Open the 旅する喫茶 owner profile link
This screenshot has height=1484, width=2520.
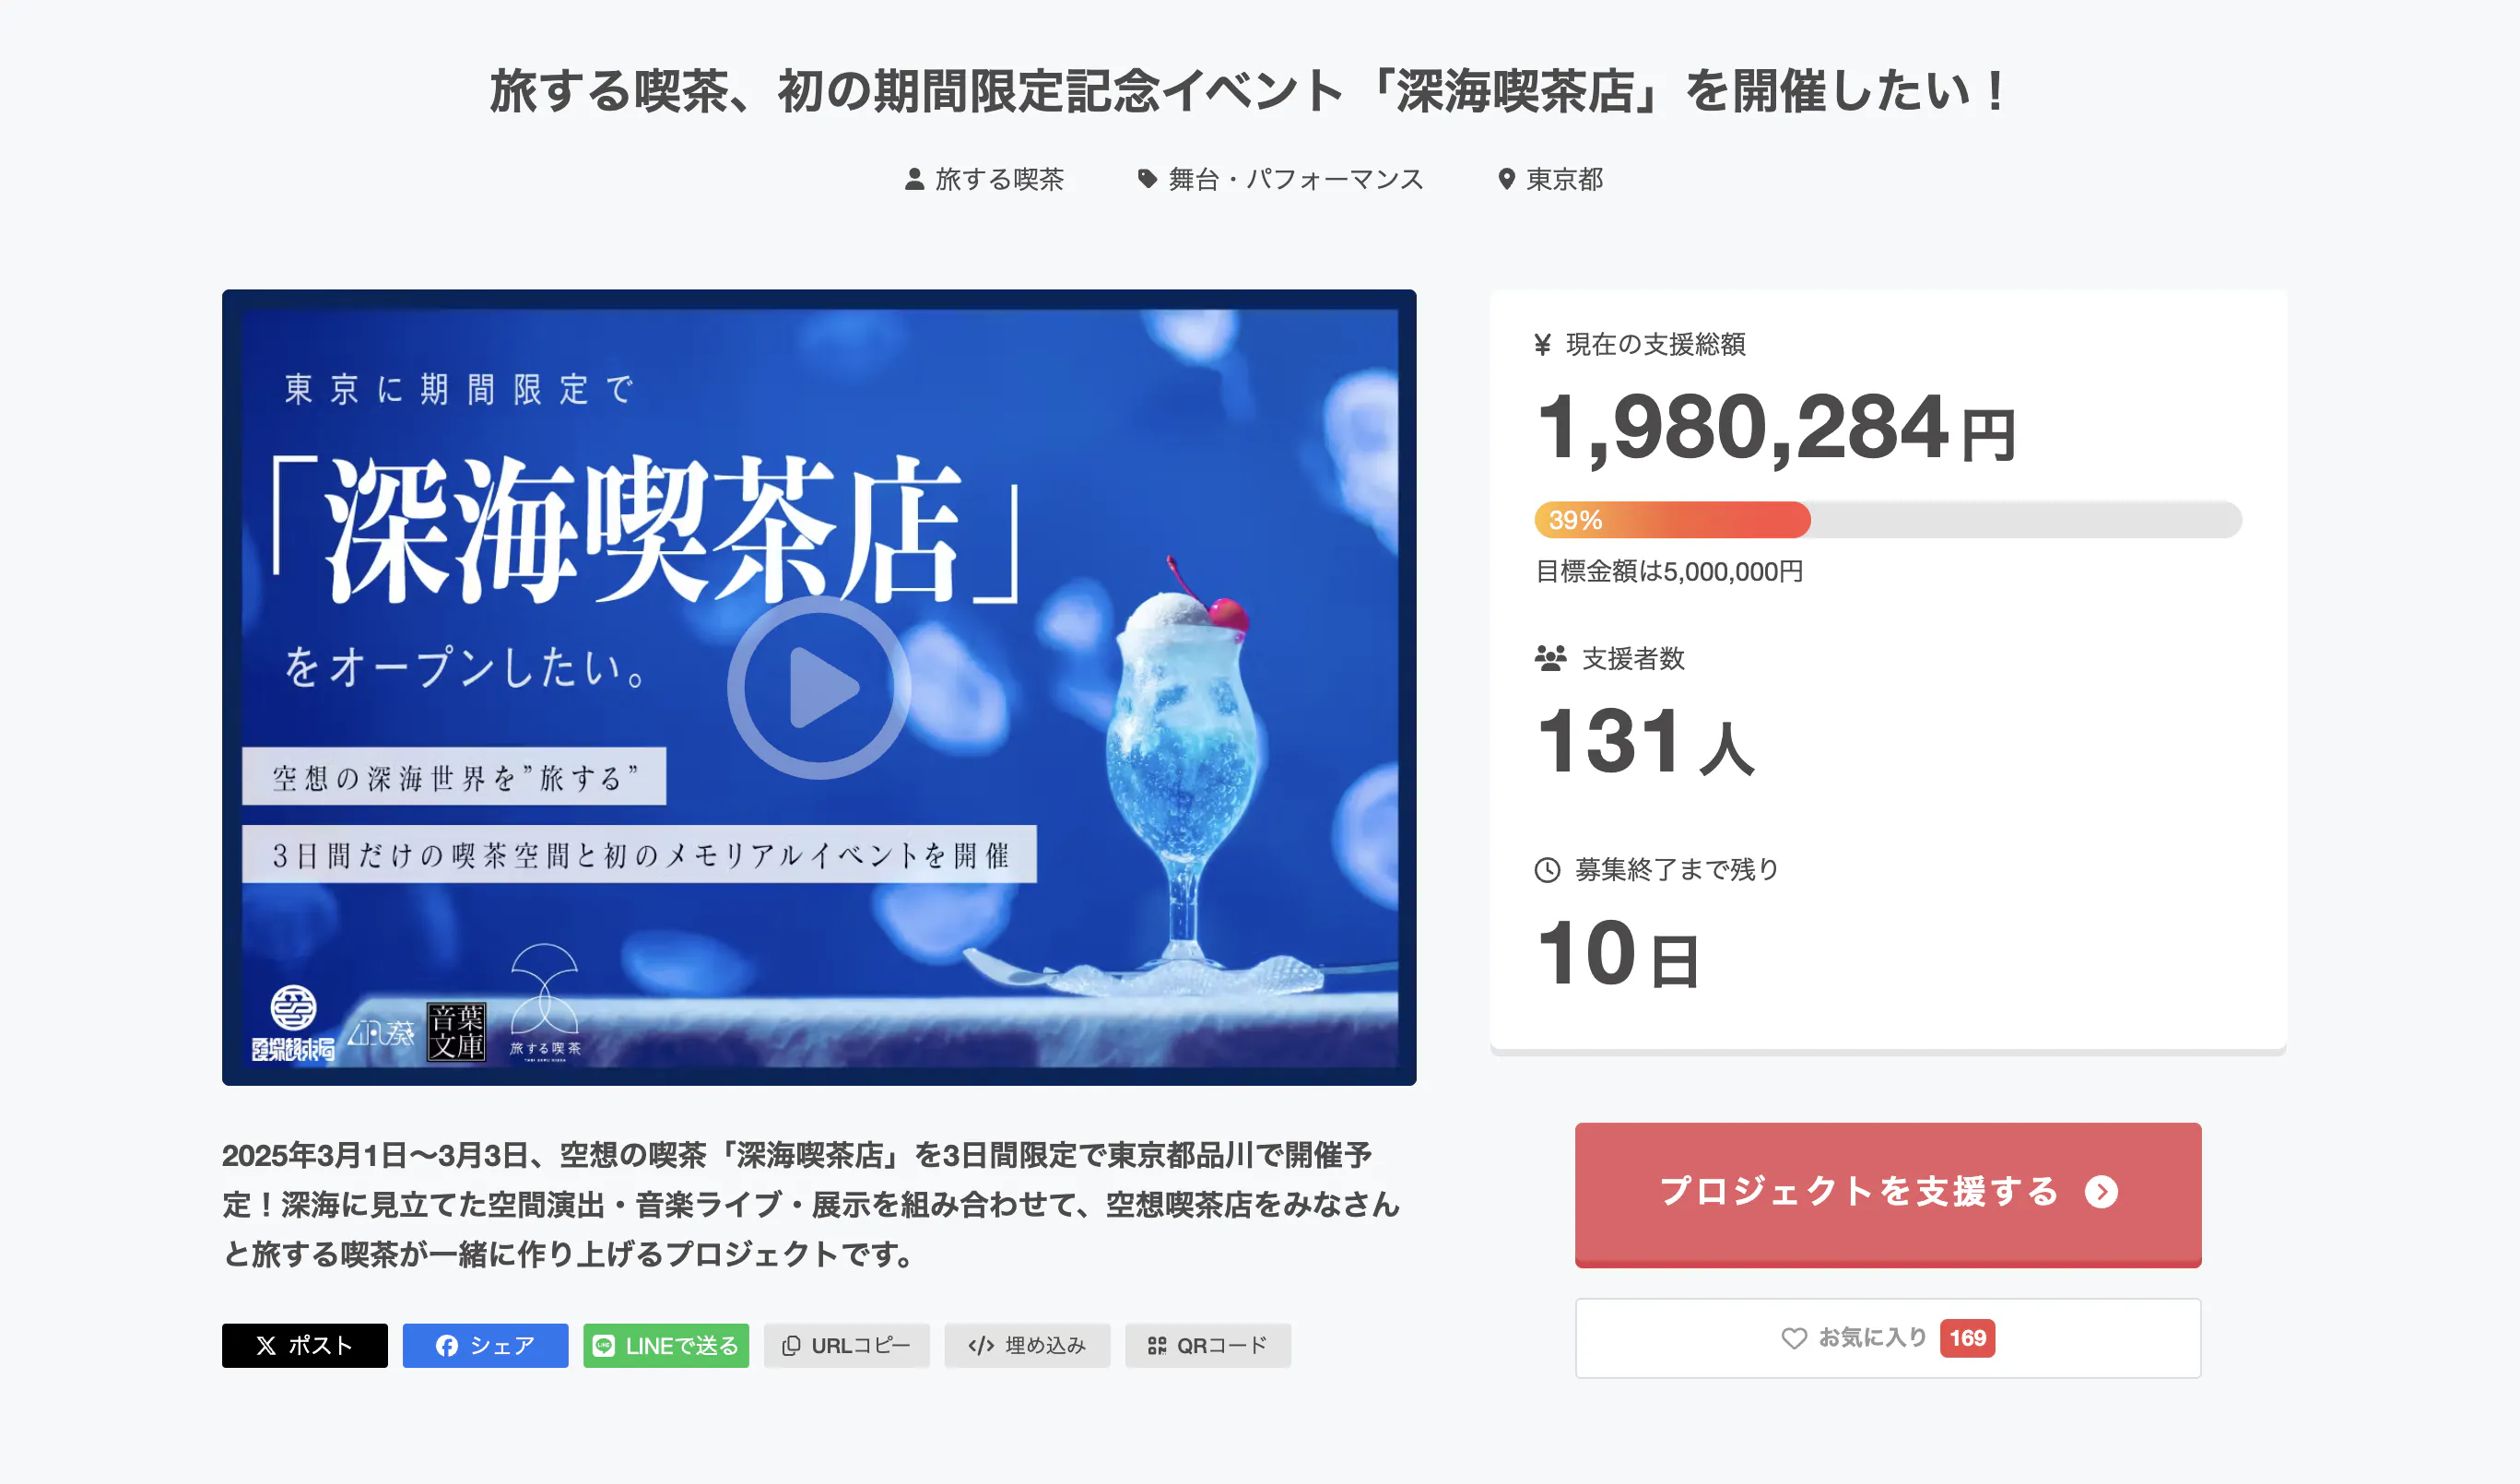click(984, 179)
